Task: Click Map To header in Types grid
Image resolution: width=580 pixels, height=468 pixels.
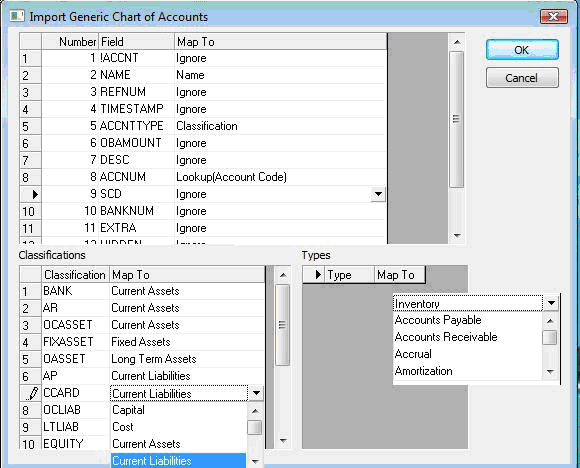Action: [x=400, y=275]
